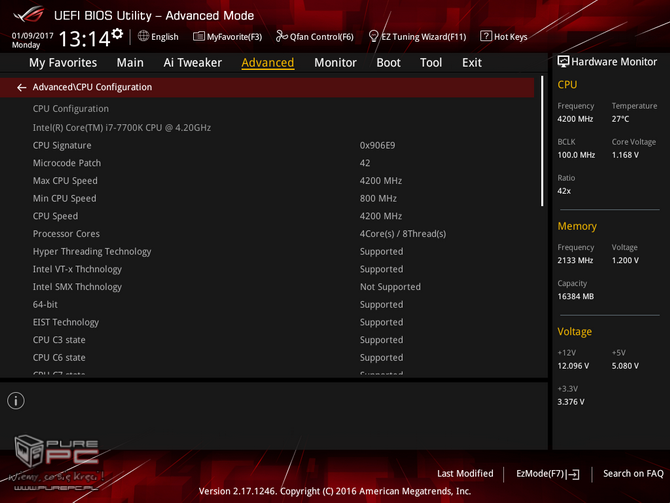Click the globe language icon
670x503 pixels.
143,36
